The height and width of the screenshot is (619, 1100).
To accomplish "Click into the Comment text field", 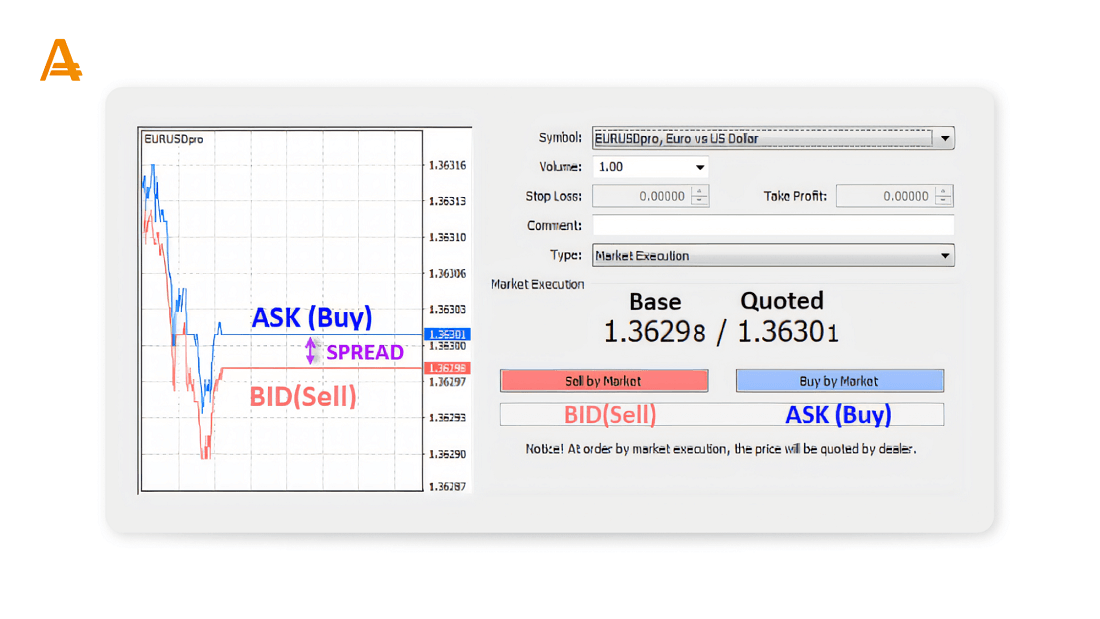I will pos(772,226).
